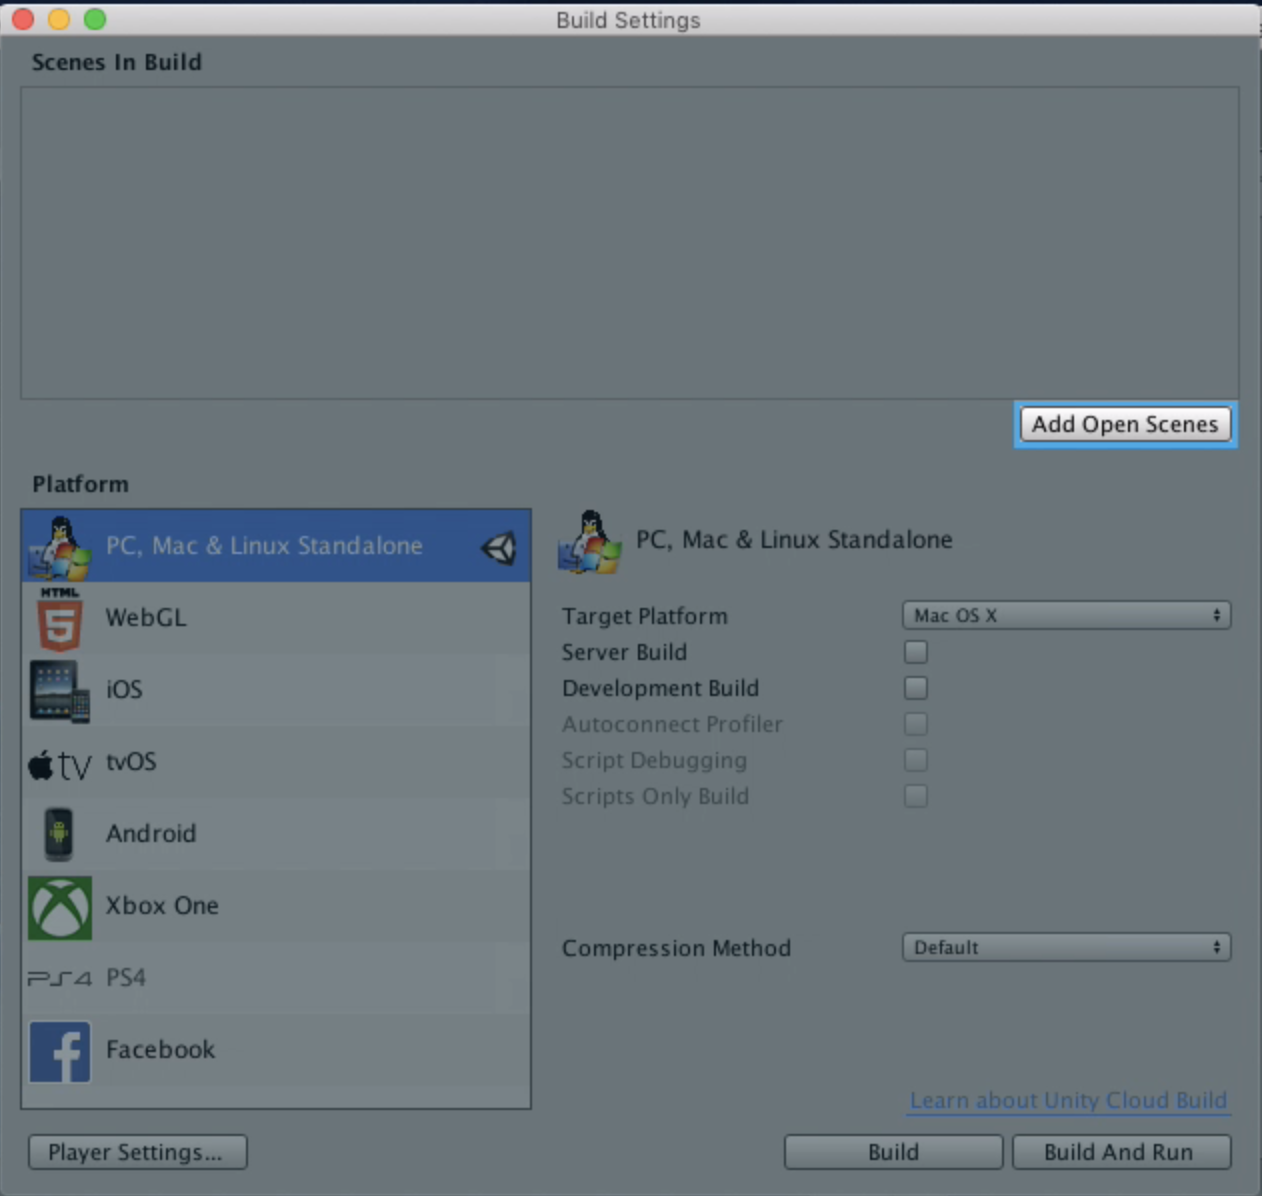The width and height of the screenshot is (1262, 1196).
Task: Click the Script Debugging label
Action: 654,760
